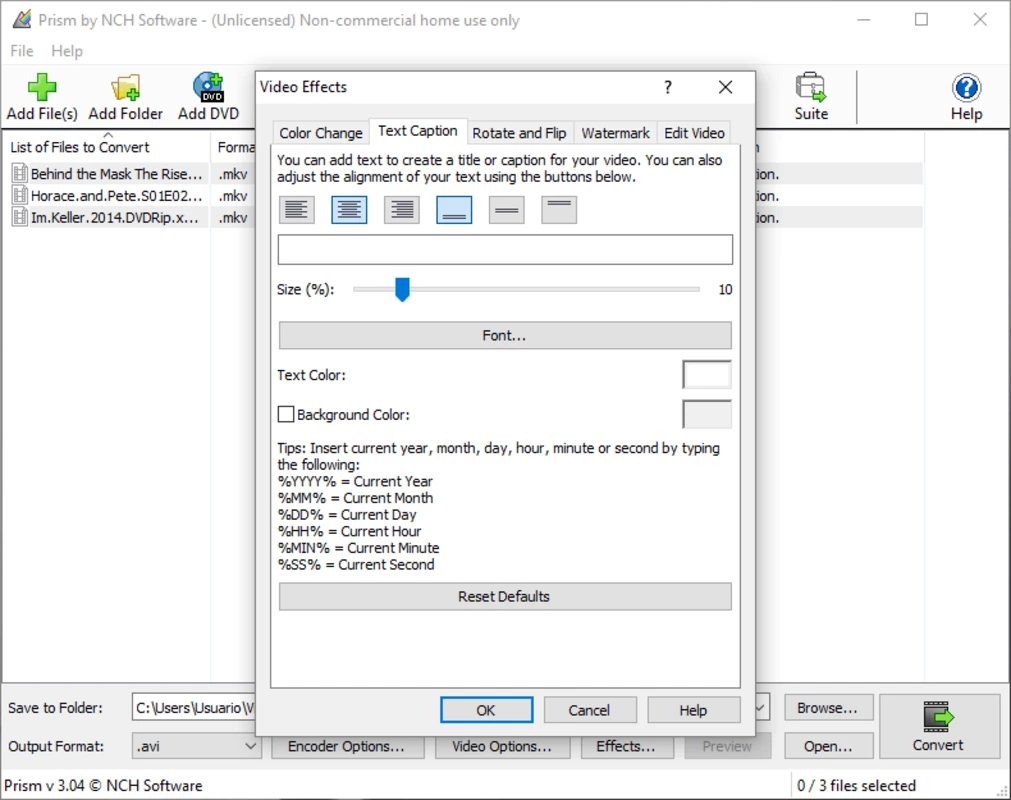Click the Video Effects question mark button
Image resolution: width=1011 pixels, height=800 pixels.
[x=668, y=87]
